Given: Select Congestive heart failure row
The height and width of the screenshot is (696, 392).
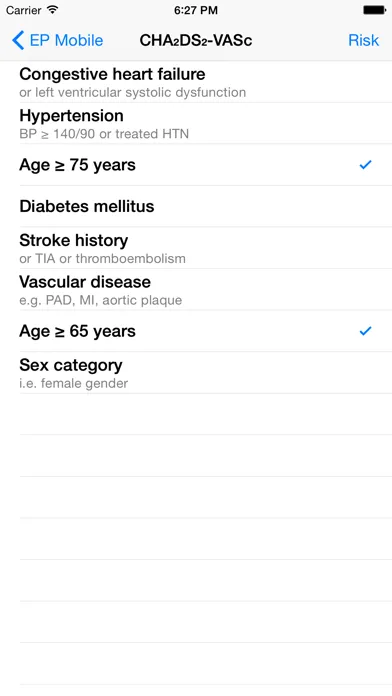Looking at the screenshot, I should pyautogui.click(x=196, y=82).
